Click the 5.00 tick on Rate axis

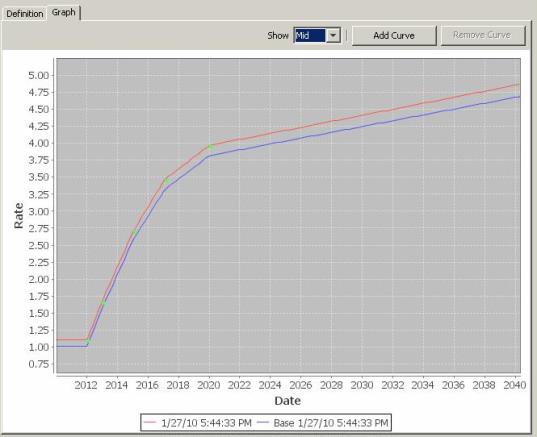click(x=39, y=75)
